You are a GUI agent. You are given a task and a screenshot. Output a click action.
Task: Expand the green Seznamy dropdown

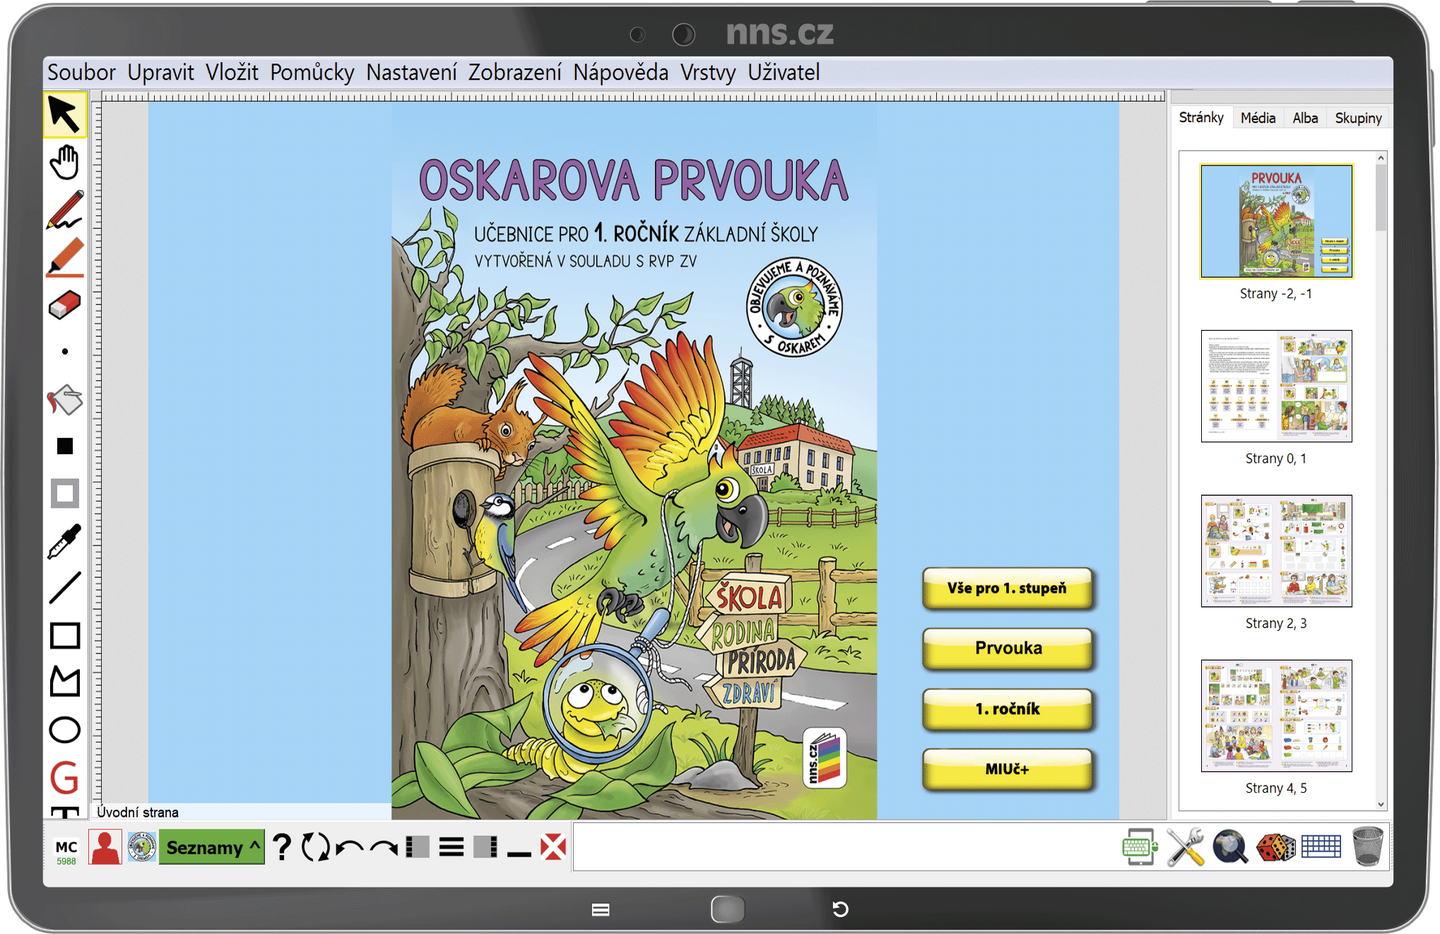212,847
